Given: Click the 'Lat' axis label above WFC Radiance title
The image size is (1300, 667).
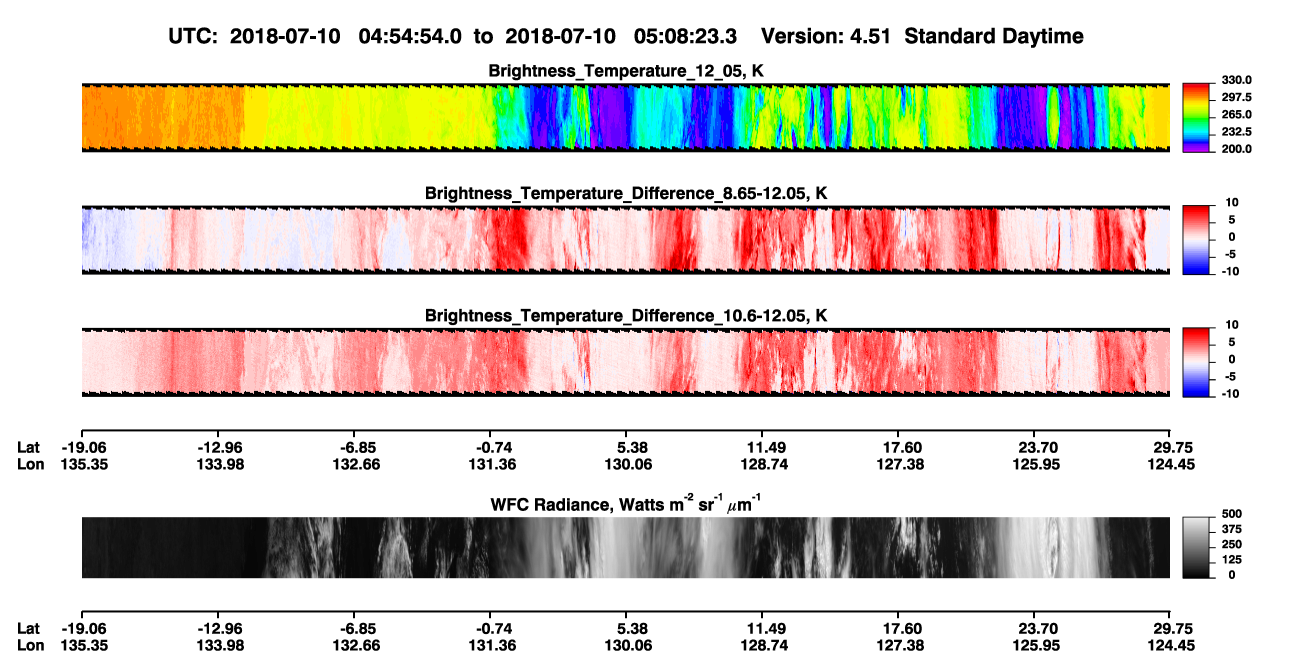Looking at the screenshot, I should (28, 448).
